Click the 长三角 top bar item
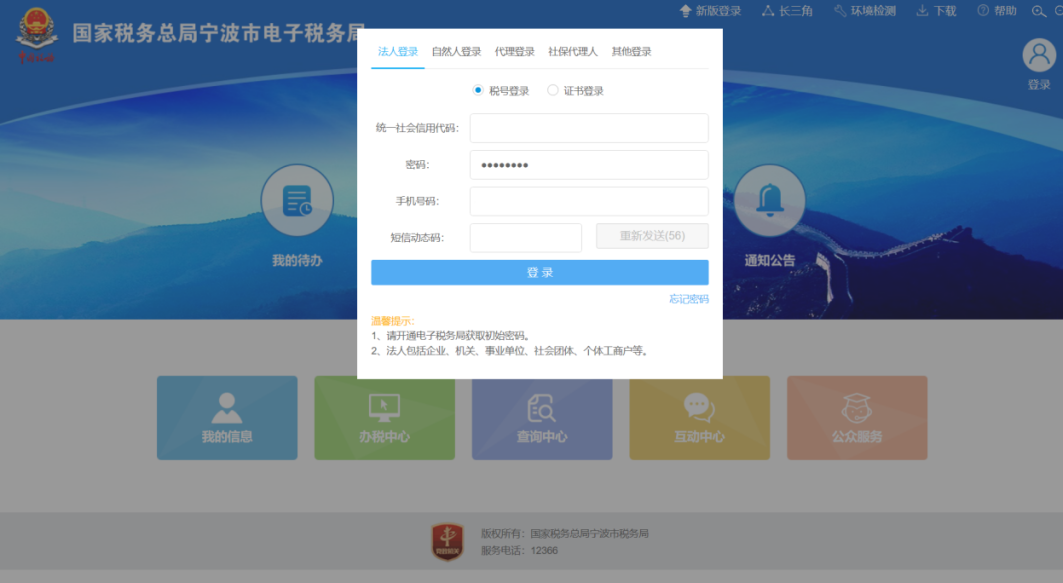This screenshot has height=583, width=1063. 787,11
